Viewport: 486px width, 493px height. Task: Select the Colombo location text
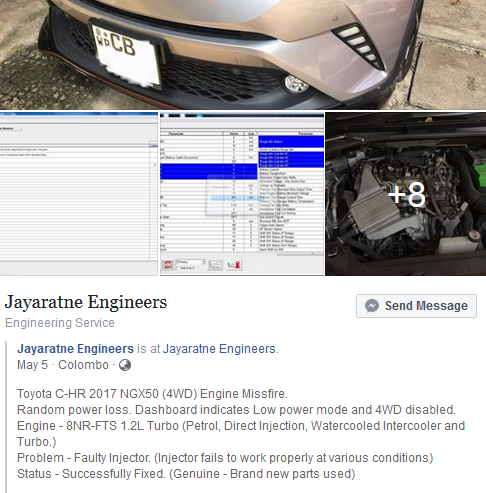[x=83, y=365]
